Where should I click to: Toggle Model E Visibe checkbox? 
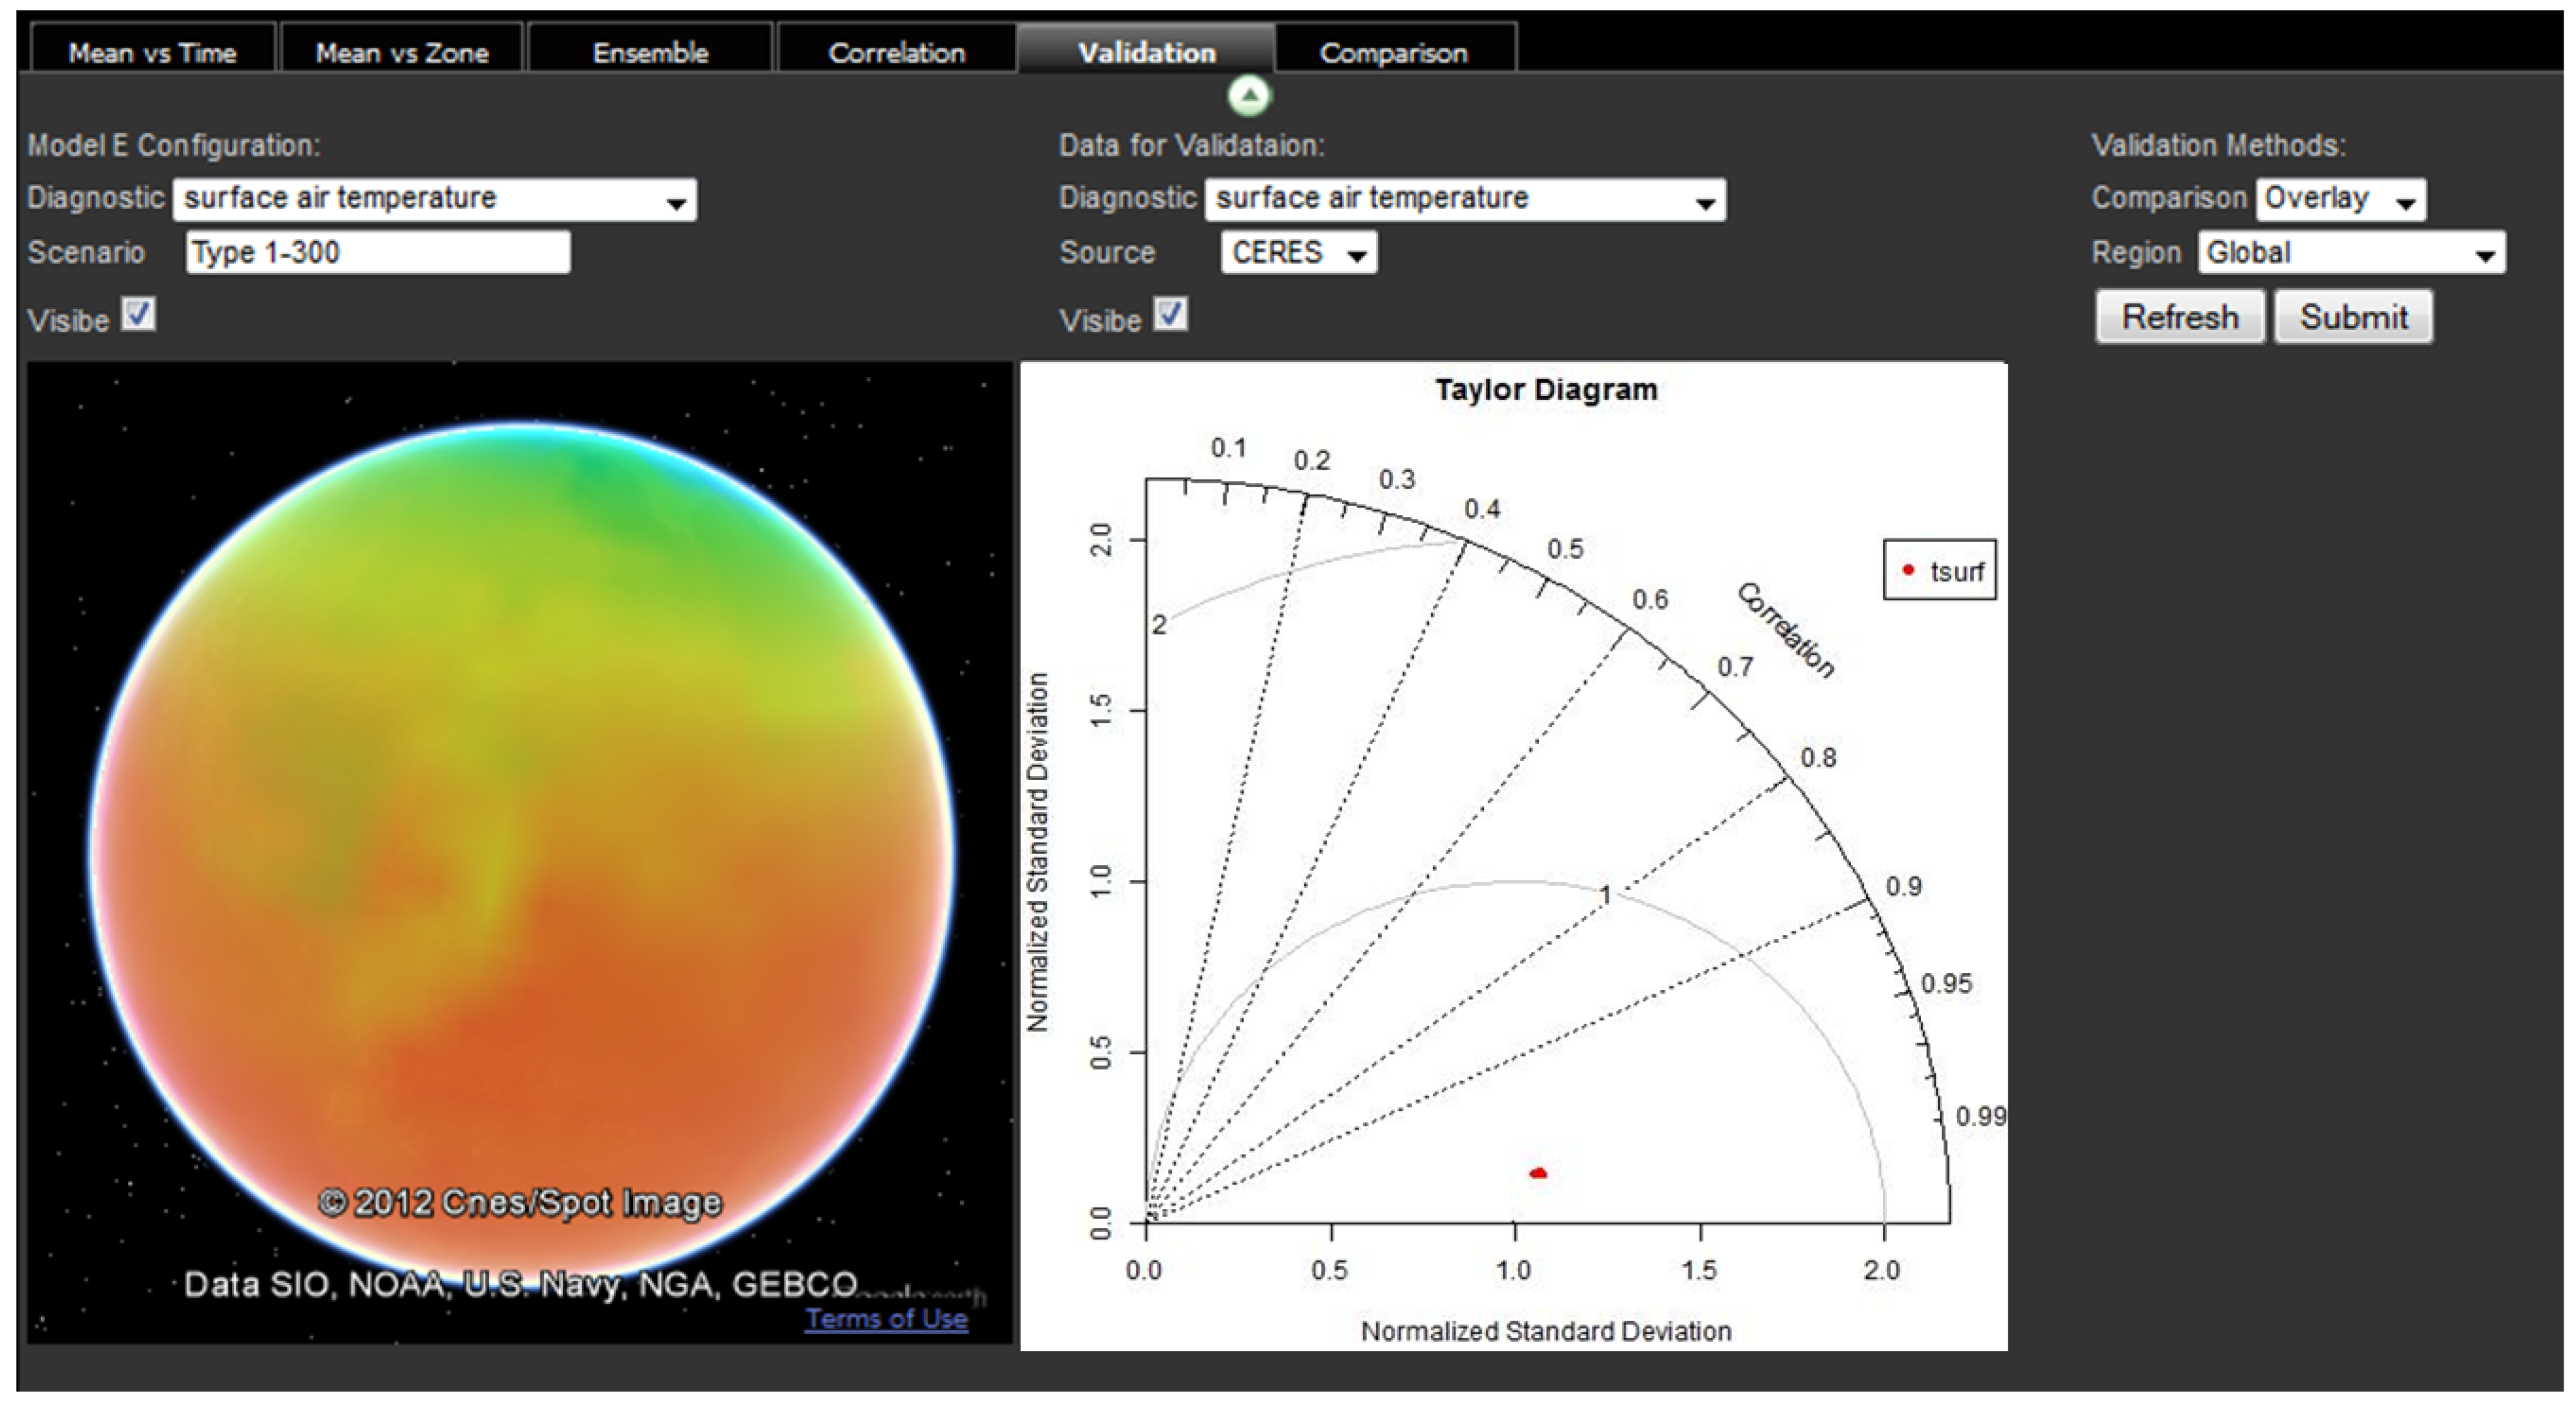point(139,315)
